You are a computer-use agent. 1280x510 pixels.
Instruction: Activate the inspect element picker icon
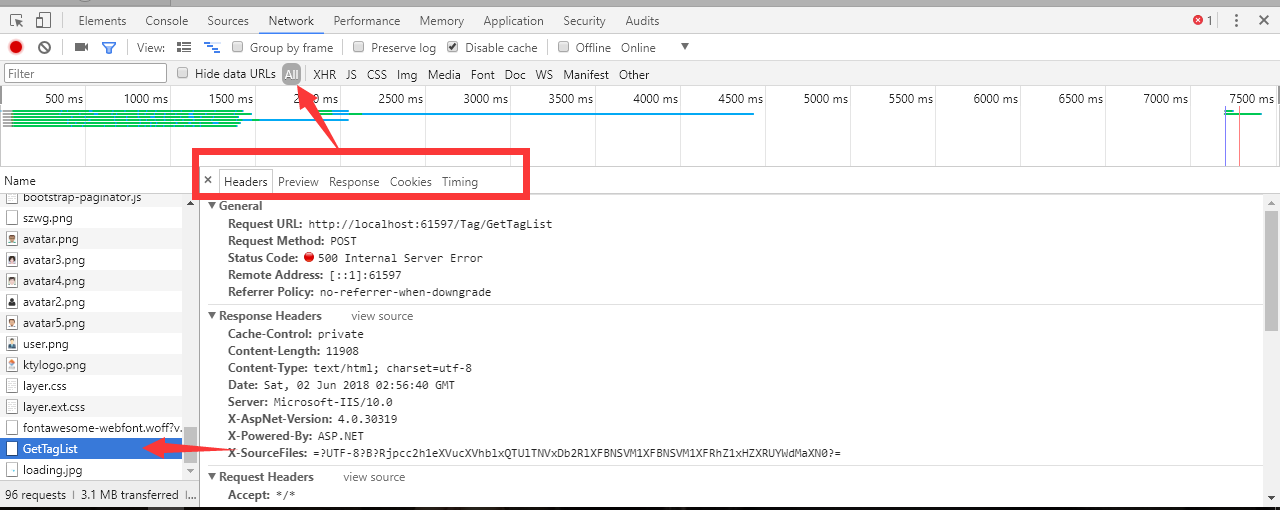[x=17, y=20]
